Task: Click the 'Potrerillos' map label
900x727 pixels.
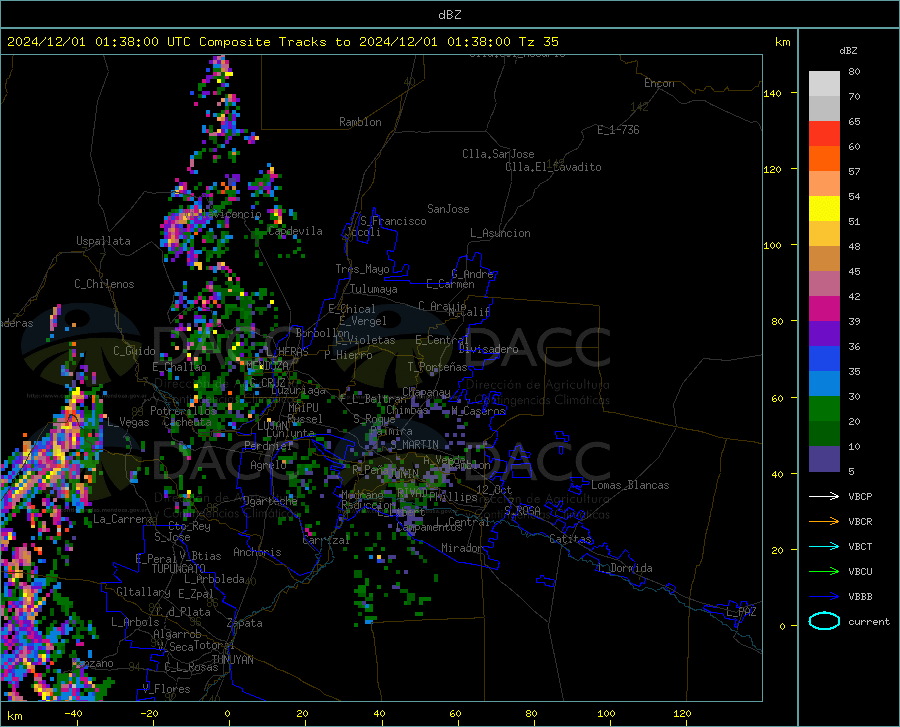Action: [183, 411]
